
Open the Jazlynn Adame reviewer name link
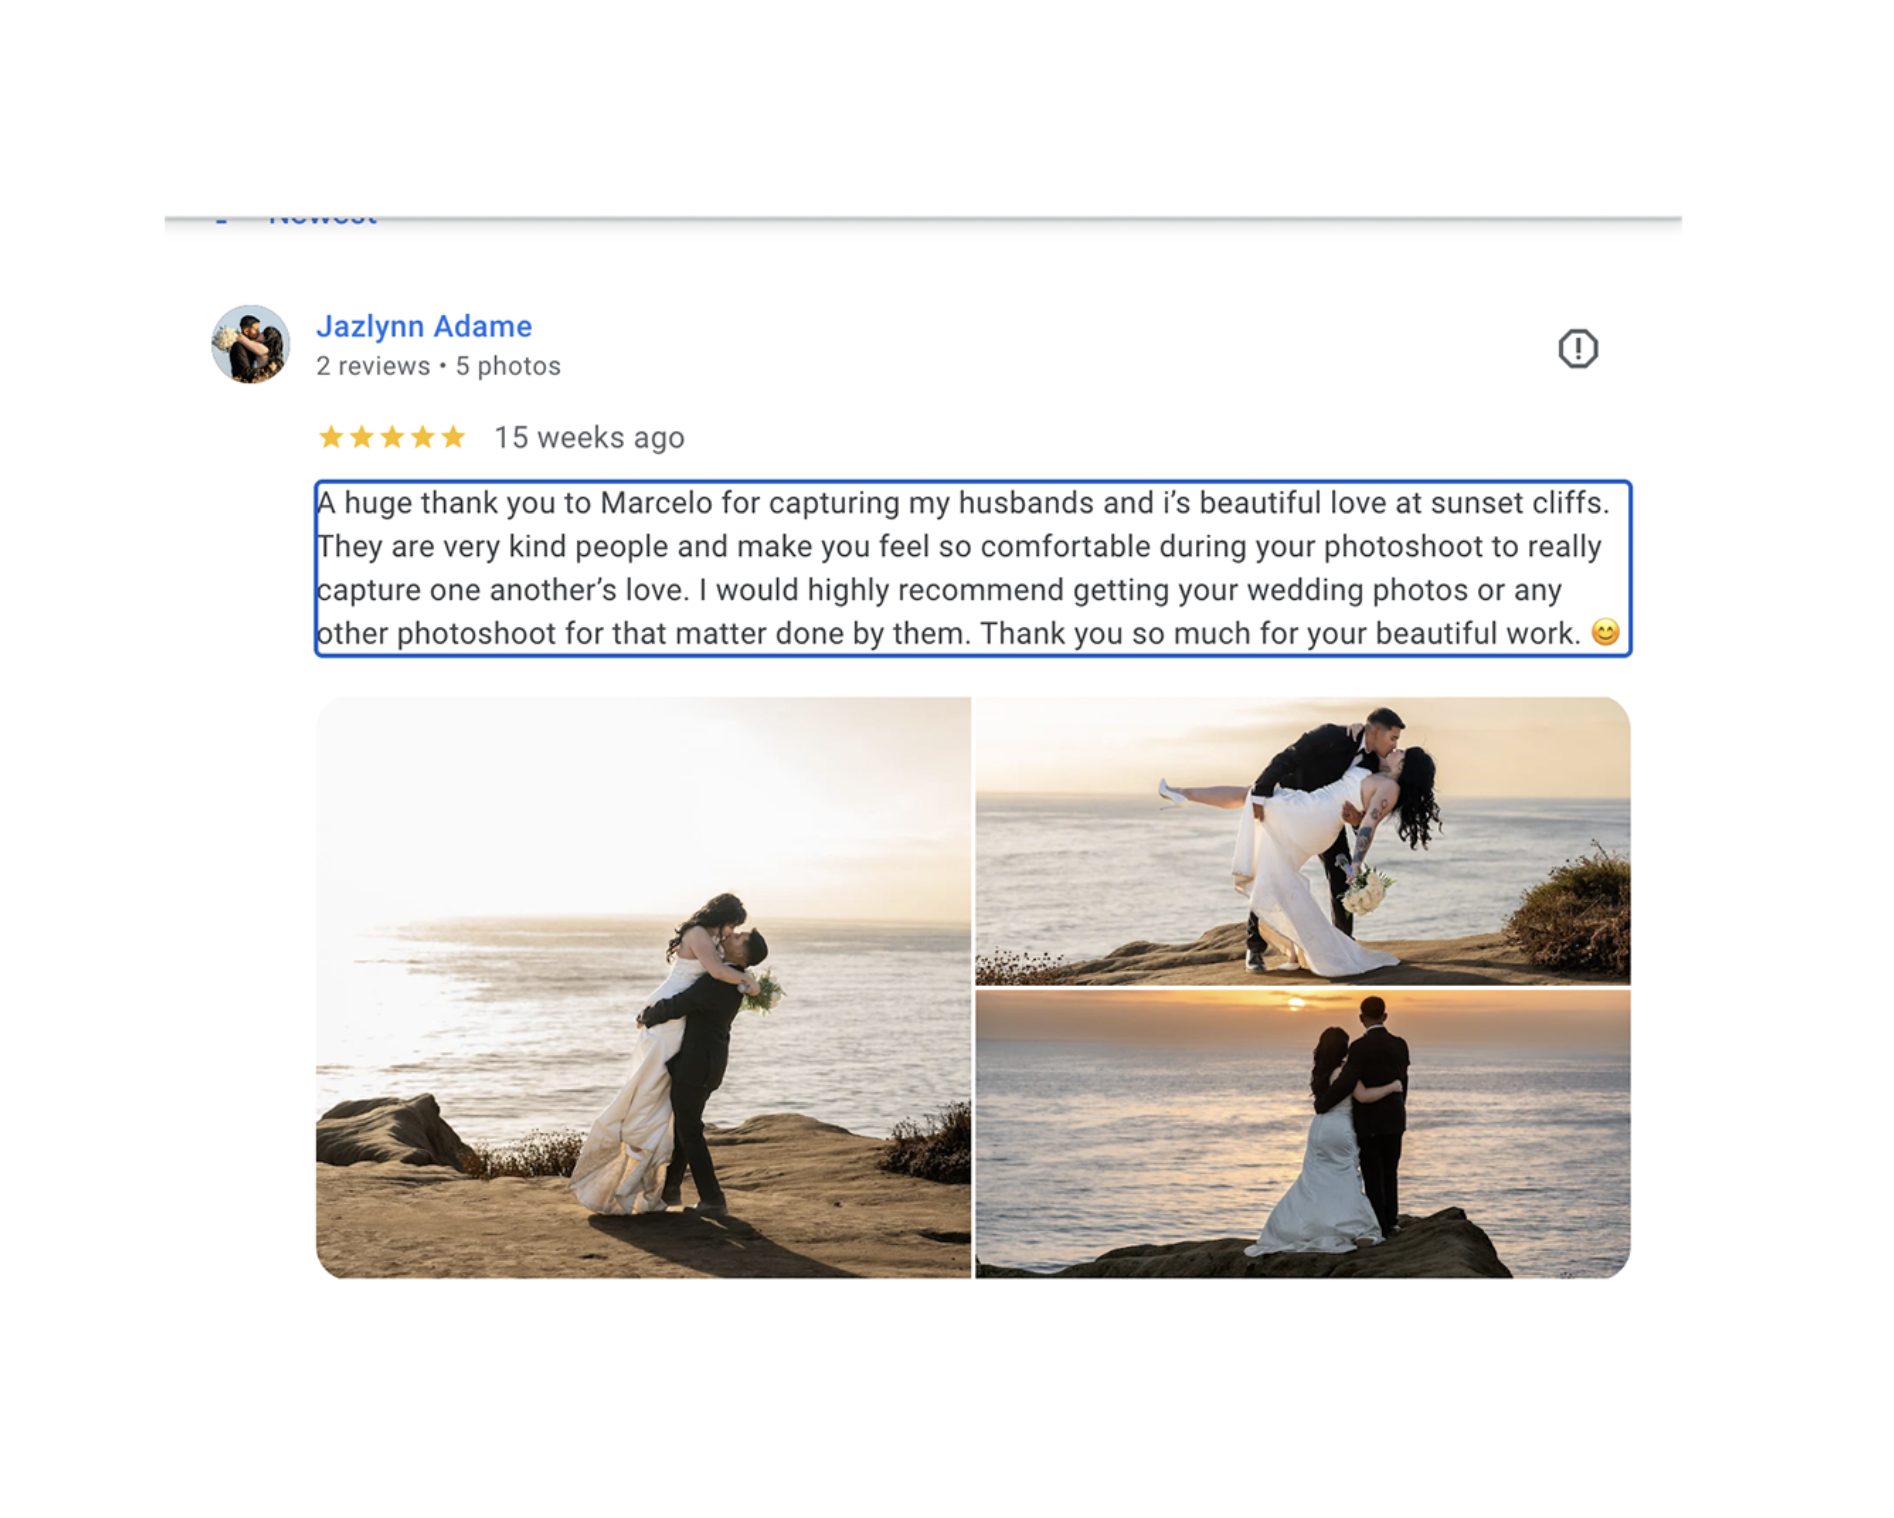pos(424,326)
